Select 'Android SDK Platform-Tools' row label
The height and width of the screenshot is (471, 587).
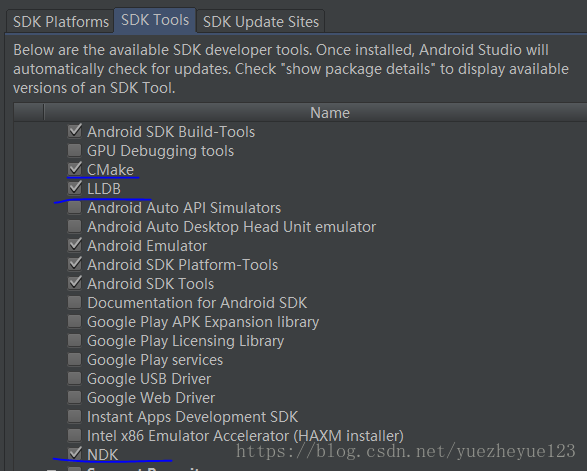point(183,265)
